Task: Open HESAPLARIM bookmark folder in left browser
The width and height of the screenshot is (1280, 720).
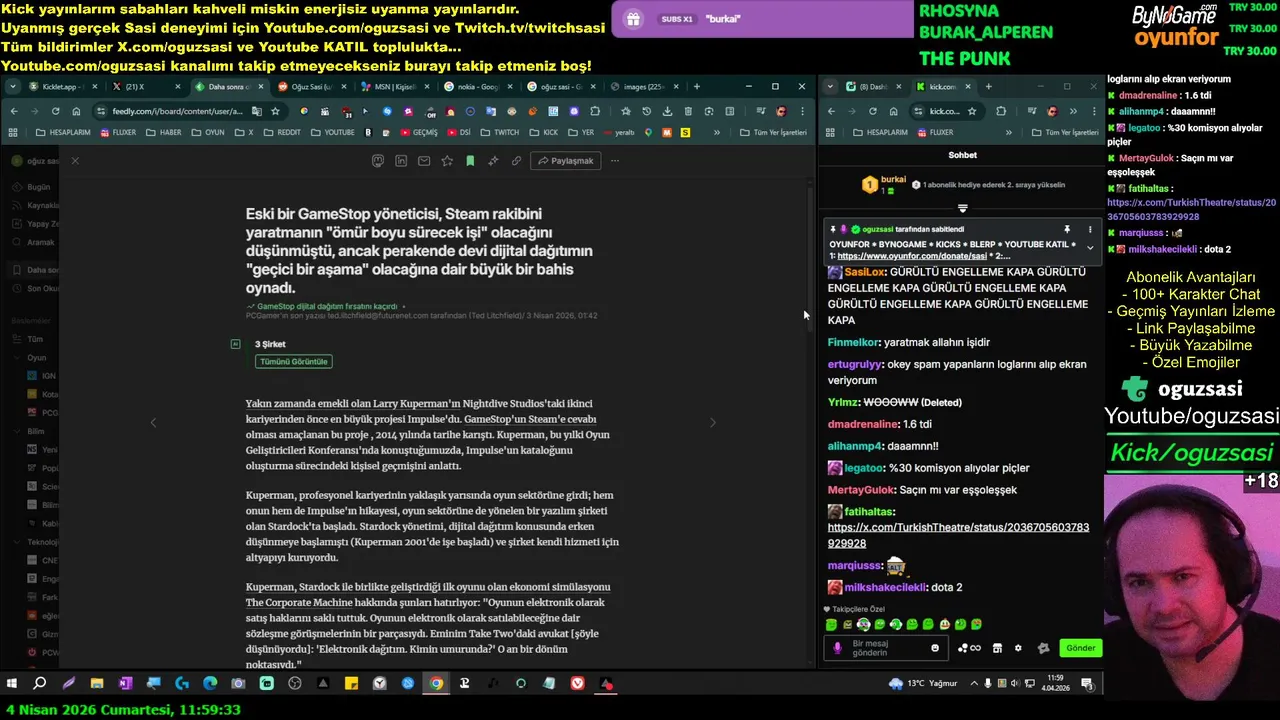Action: pyautogui.click(x=64, y=132)
